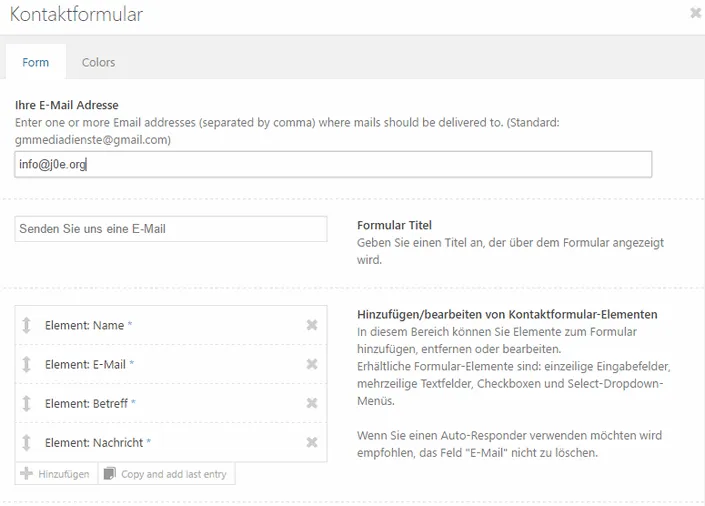This screenshot has height=506, width=705.
Task: Click the reorder arrow for Element: E-Mail
Action: 27,364
